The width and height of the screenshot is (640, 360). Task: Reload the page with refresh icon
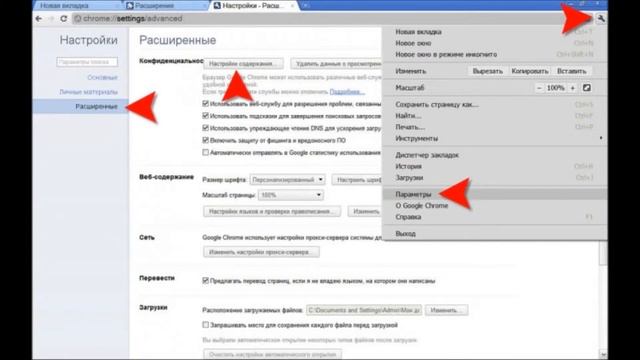[63, 18]
